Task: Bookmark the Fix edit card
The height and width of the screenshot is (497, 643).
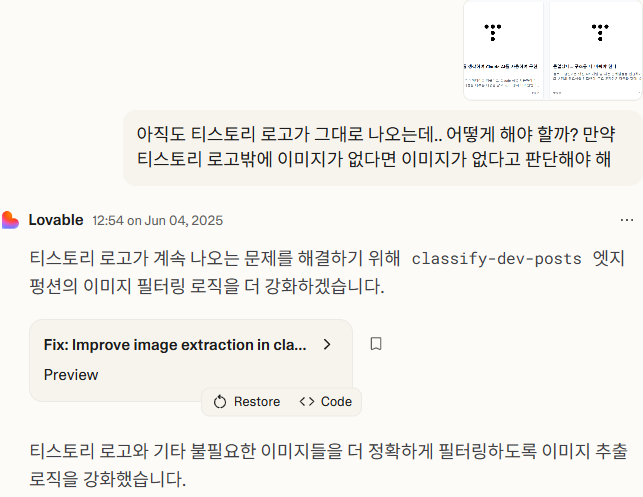Action: tap(376, 344)
